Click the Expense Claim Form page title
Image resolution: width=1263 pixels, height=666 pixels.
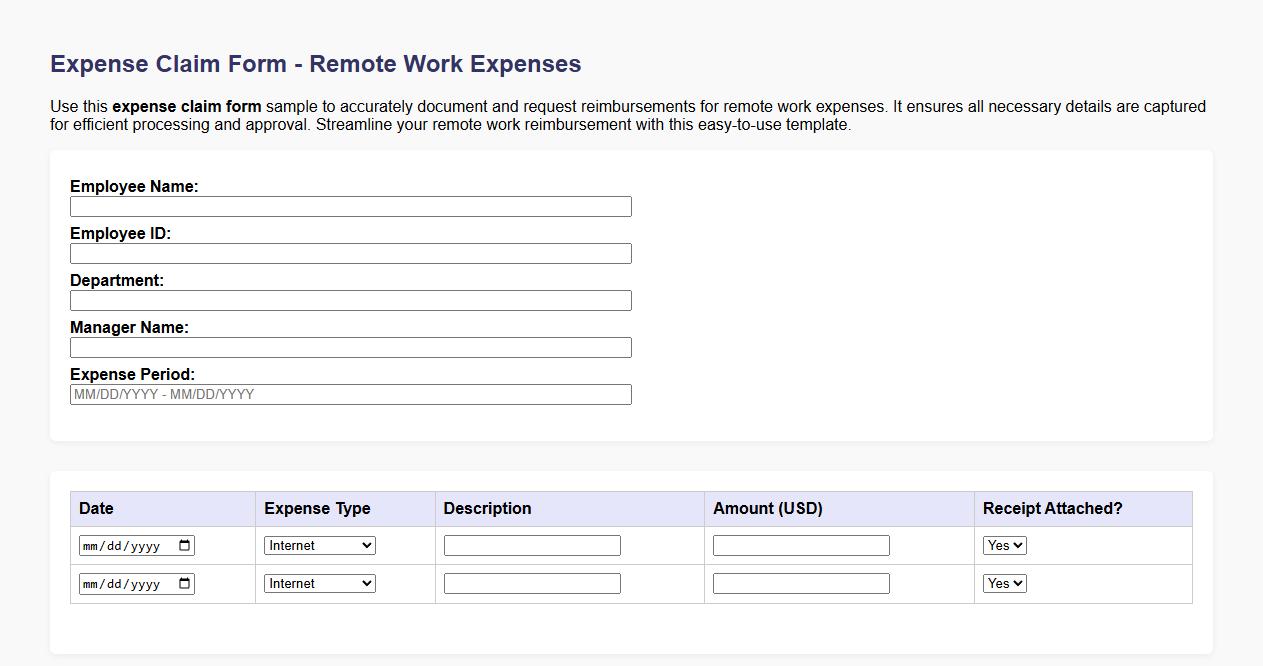click(x=315, y=63)
